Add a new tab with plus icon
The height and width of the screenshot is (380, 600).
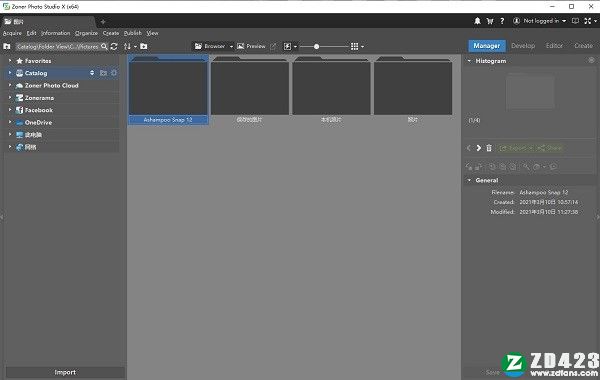pyautogui.click(x=103, y=22)
